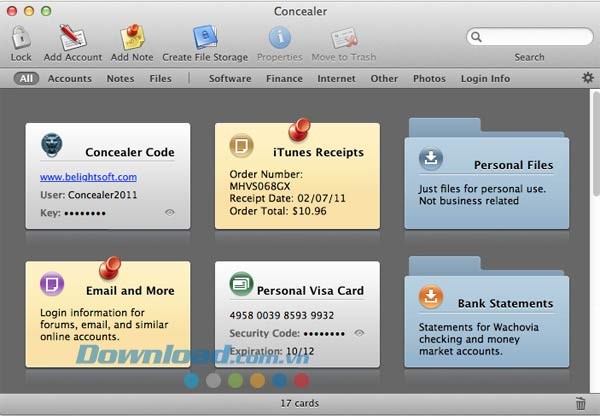600x416 pixels.
Task: Choose the green color label dot
Action: [235, 380]
